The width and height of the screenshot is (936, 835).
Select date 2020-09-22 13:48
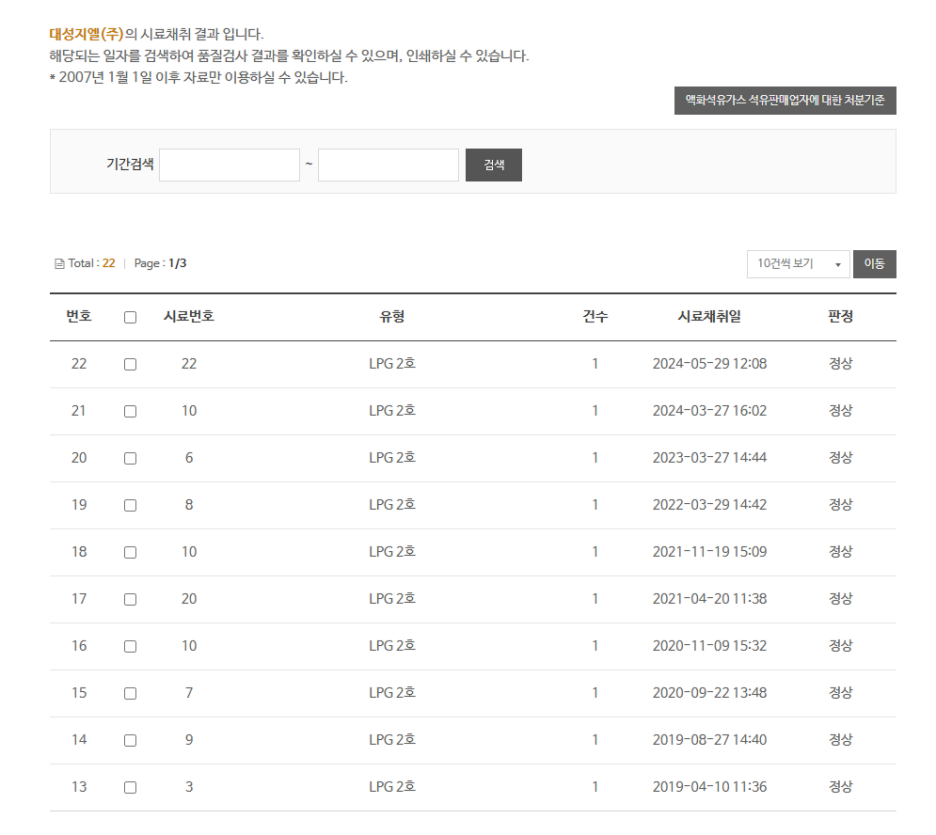click(709, 693)
